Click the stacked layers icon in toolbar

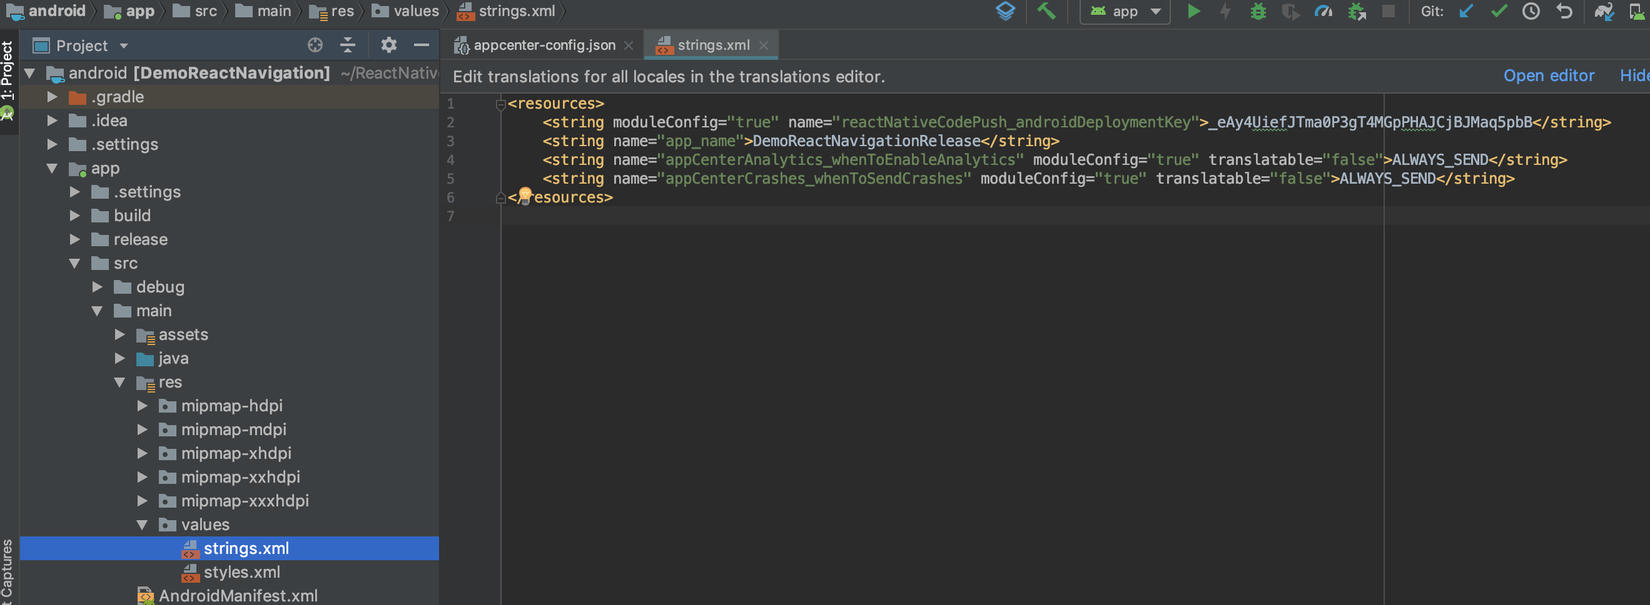[x=1005, y=11]
